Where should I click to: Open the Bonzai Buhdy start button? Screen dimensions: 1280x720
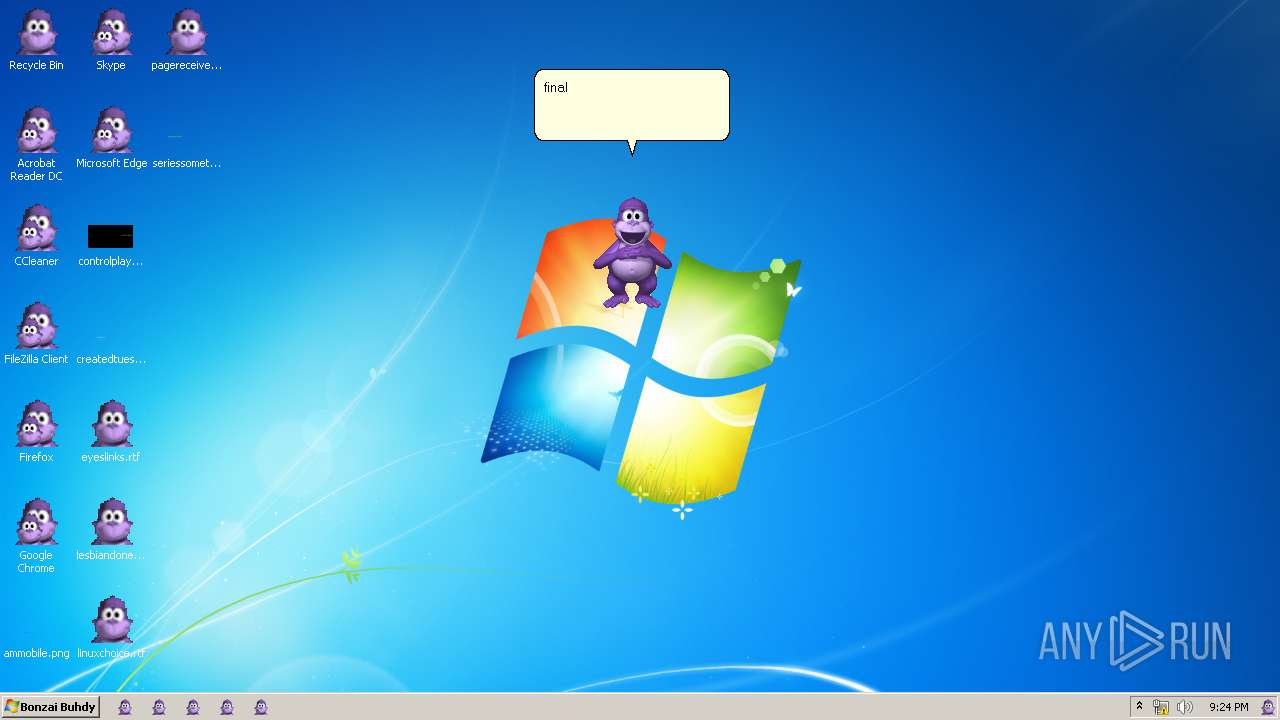click(51, 707)
